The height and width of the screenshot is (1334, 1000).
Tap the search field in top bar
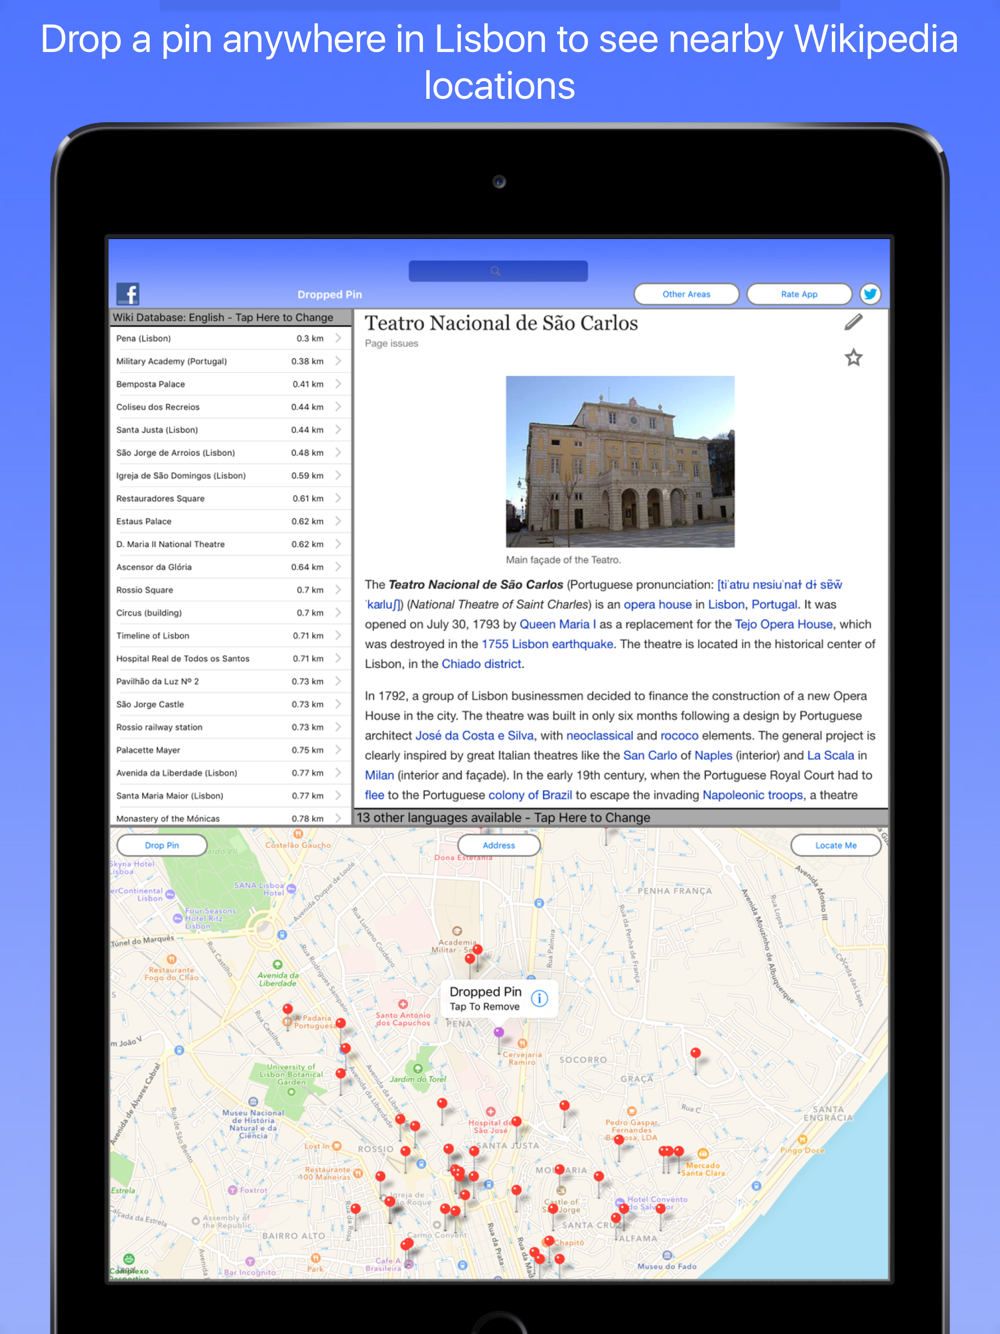[498, 271]
